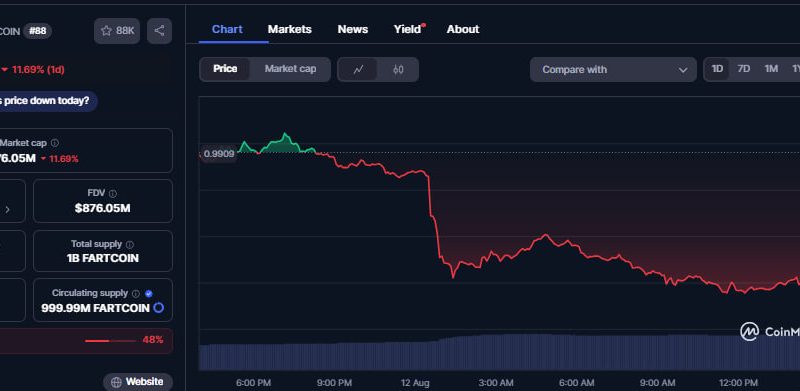Select the 7D time range
The width and height of the screenshot is (800, 391).
coord(744,69)
